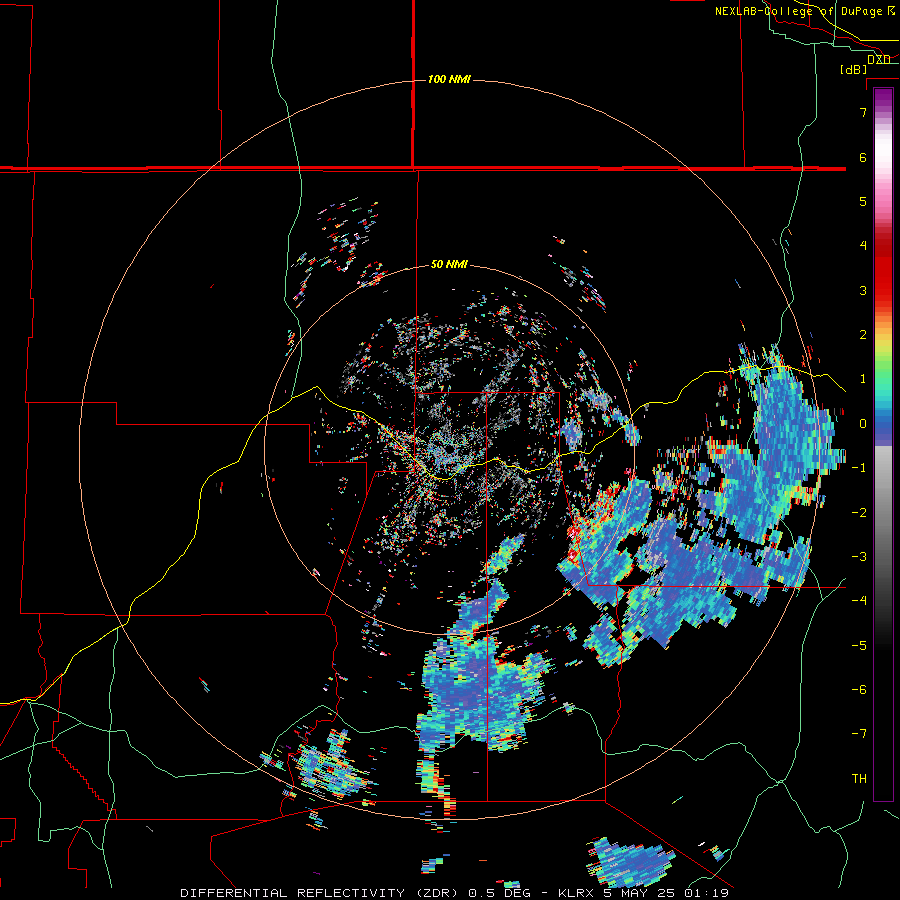Click the 50 NMI range ring label

(449, 265)
